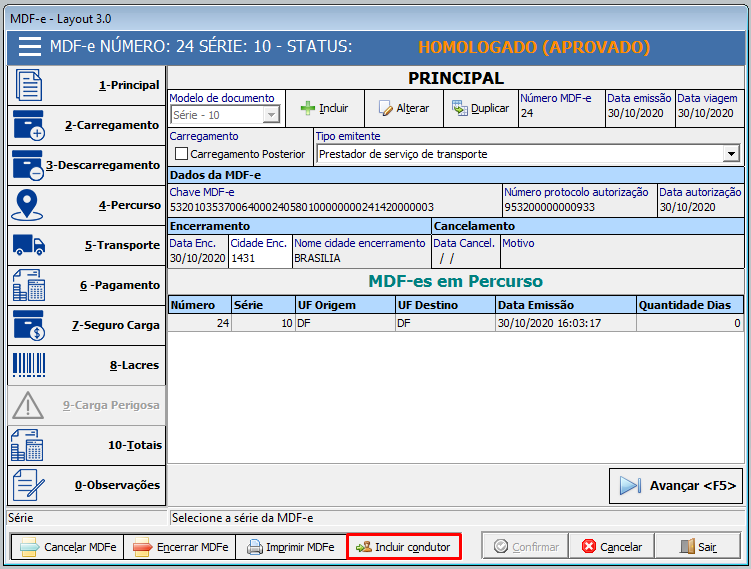This screenshot has width=751, height=569.
Task: Click the Pagamento calculator icon
Action: [27, 285]
